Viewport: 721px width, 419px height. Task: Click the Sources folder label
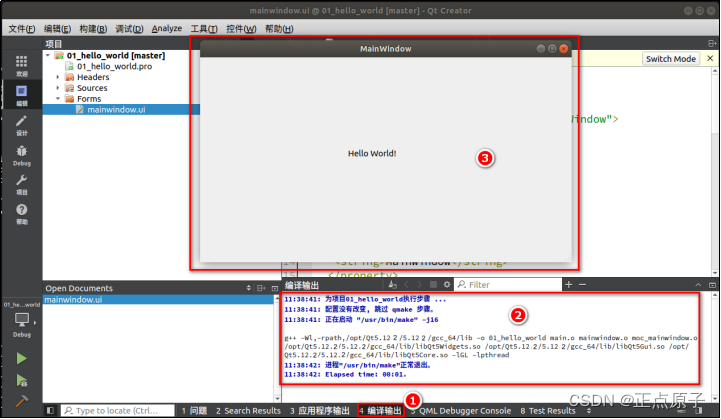coord(92,88)
